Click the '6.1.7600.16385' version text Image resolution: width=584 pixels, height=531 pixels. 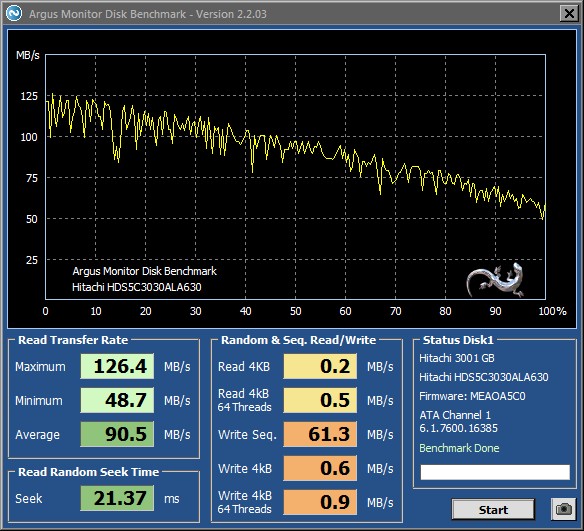[x=458, y=428]
